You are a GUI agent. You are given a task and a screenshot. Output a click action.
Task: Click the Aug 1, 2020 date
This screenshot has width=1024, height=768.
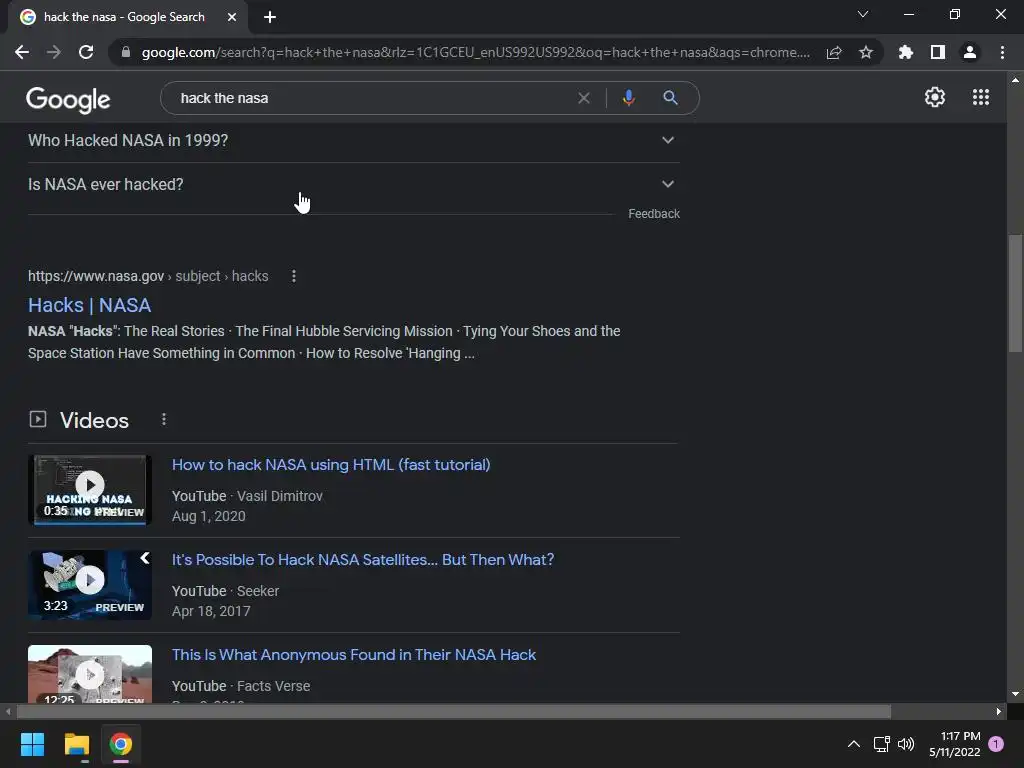(209, 516)
